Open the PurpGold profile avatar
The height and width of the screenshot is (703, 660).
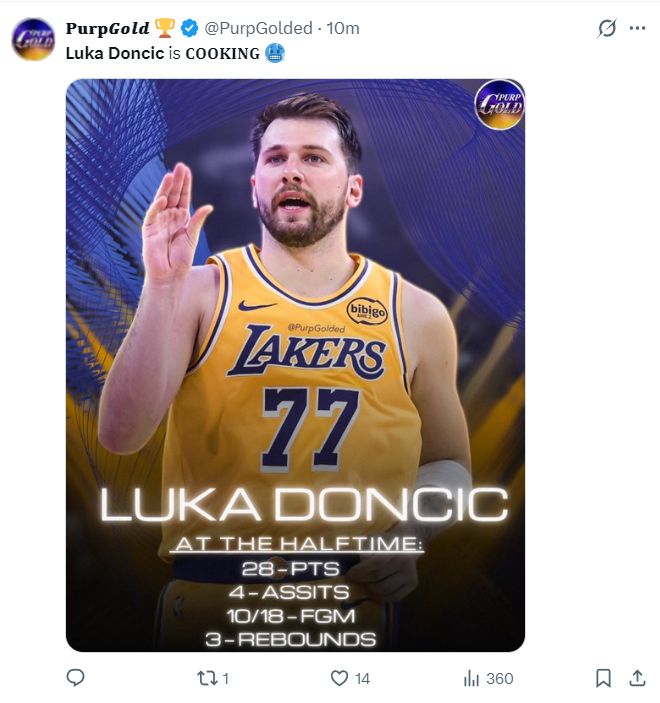coord(33,39)
